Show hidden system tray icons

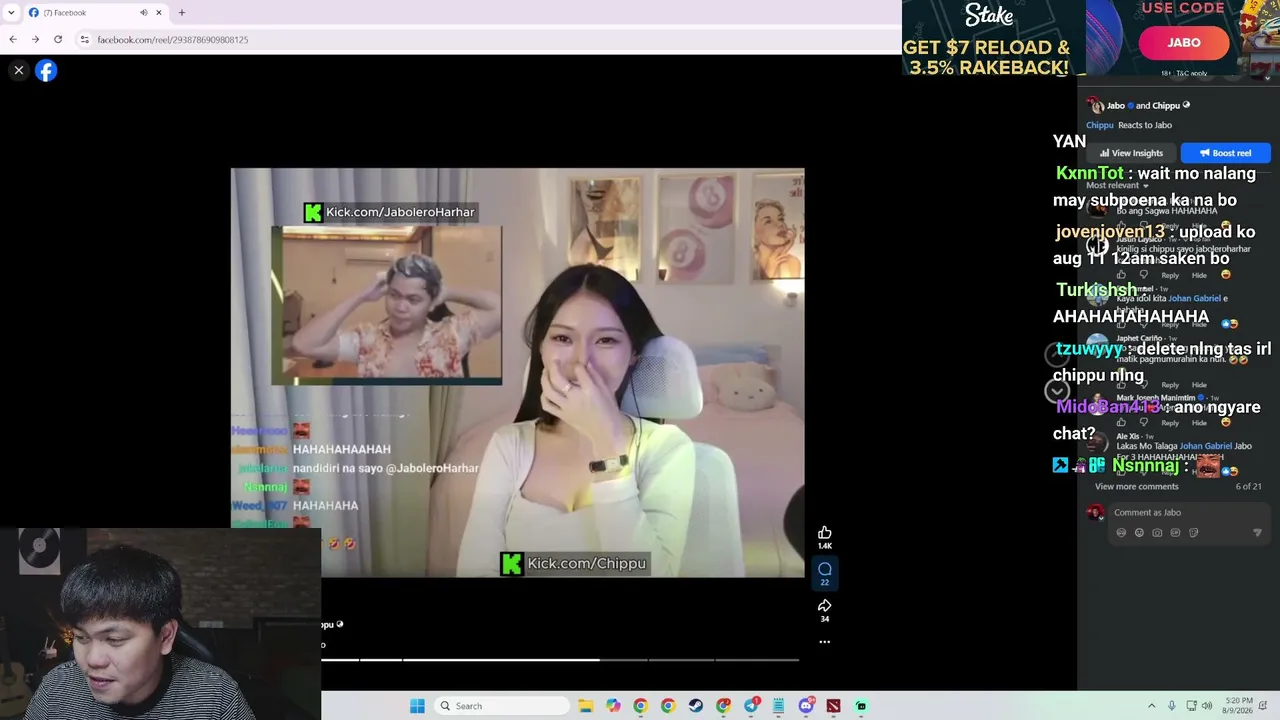(x=1151, y=706)
